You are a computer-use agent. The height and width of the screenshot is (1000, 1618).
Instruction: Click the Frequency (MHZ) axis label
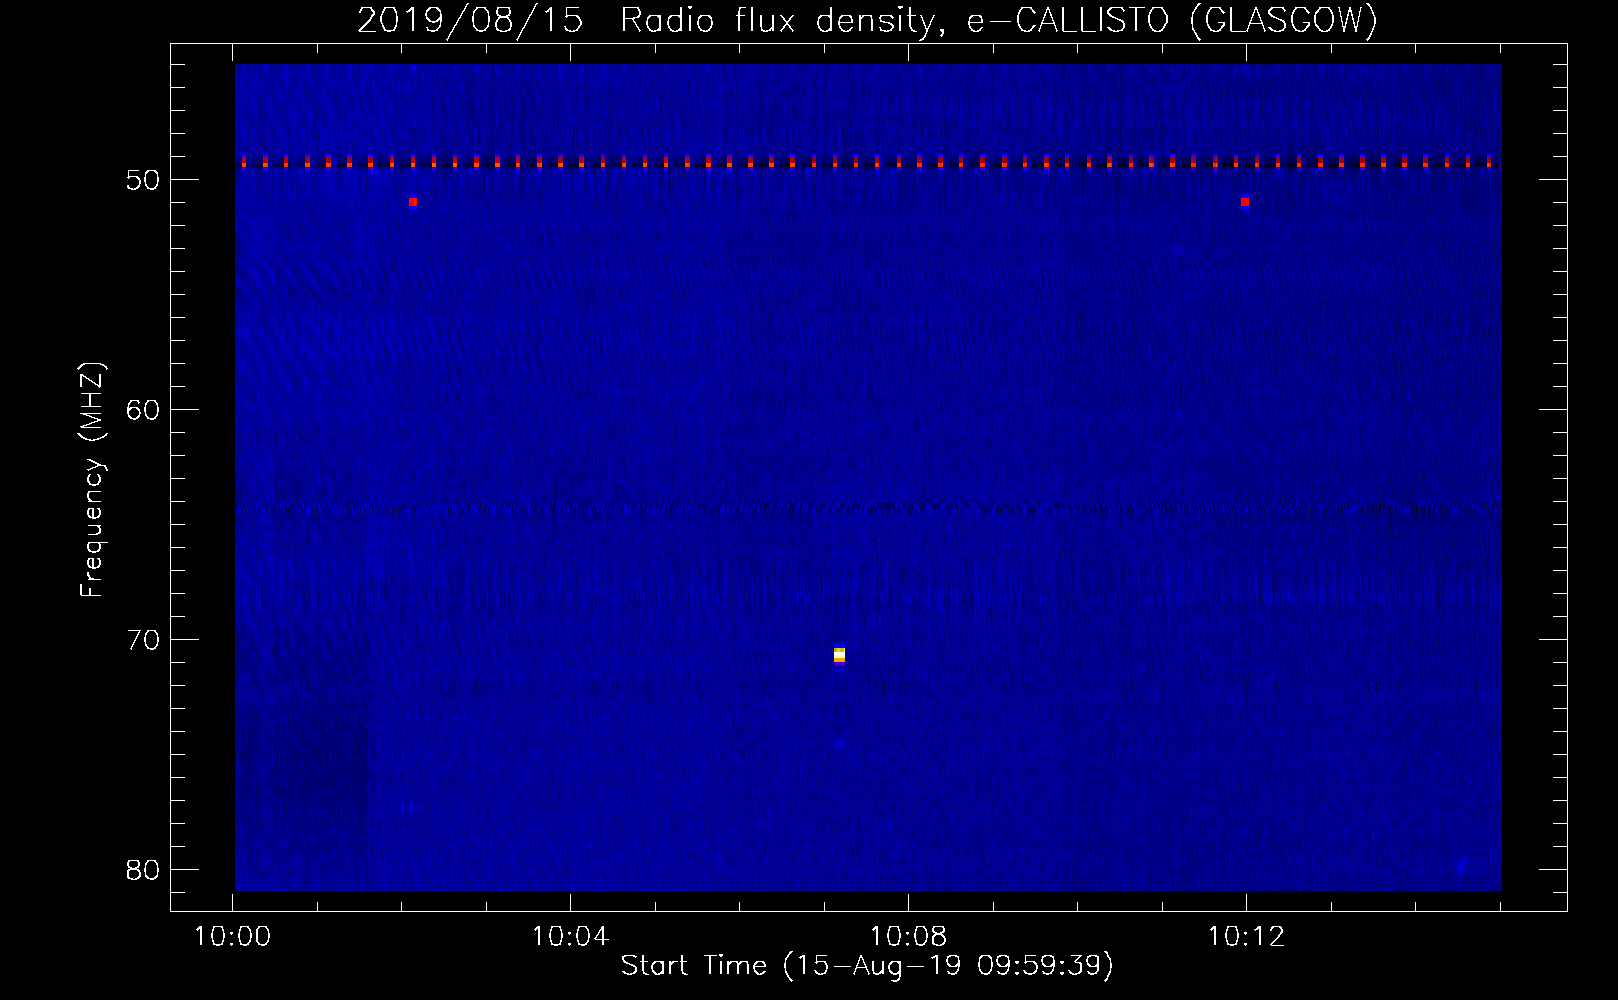pos(92,480)
